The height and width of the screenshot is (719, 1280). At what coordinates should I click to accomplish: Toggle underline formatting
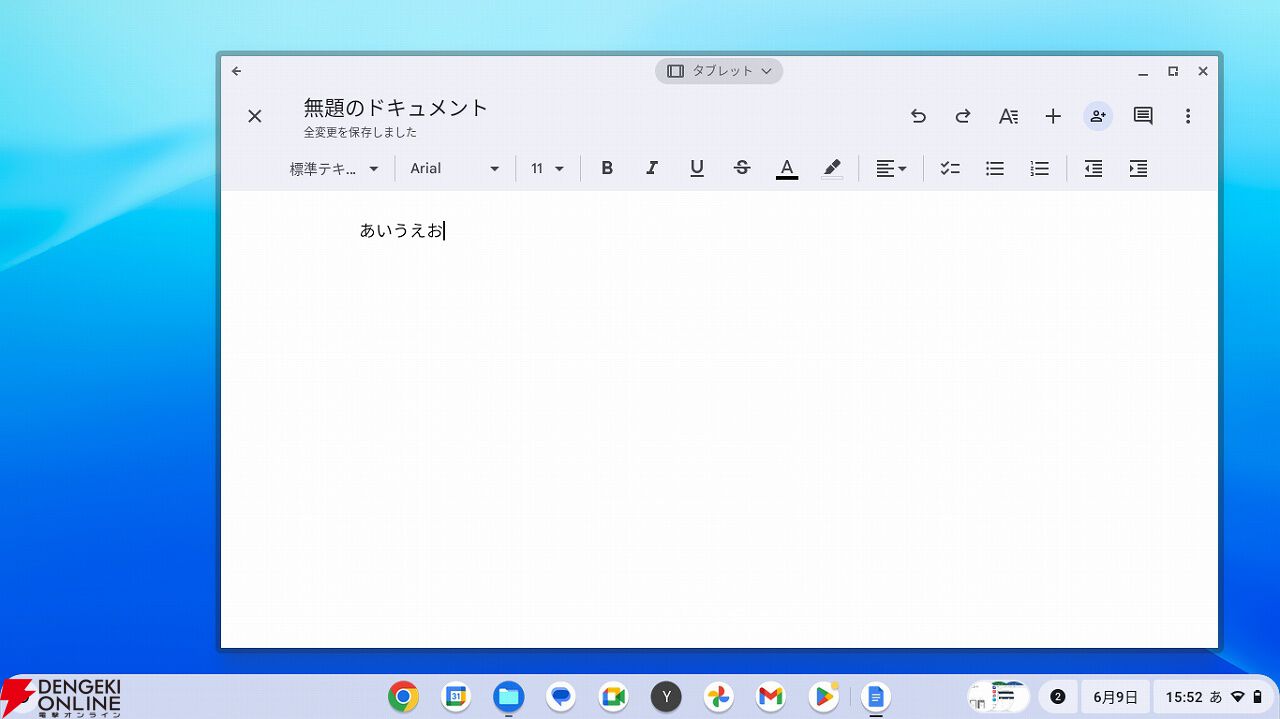pyautogui.click(x=697, y=169)
